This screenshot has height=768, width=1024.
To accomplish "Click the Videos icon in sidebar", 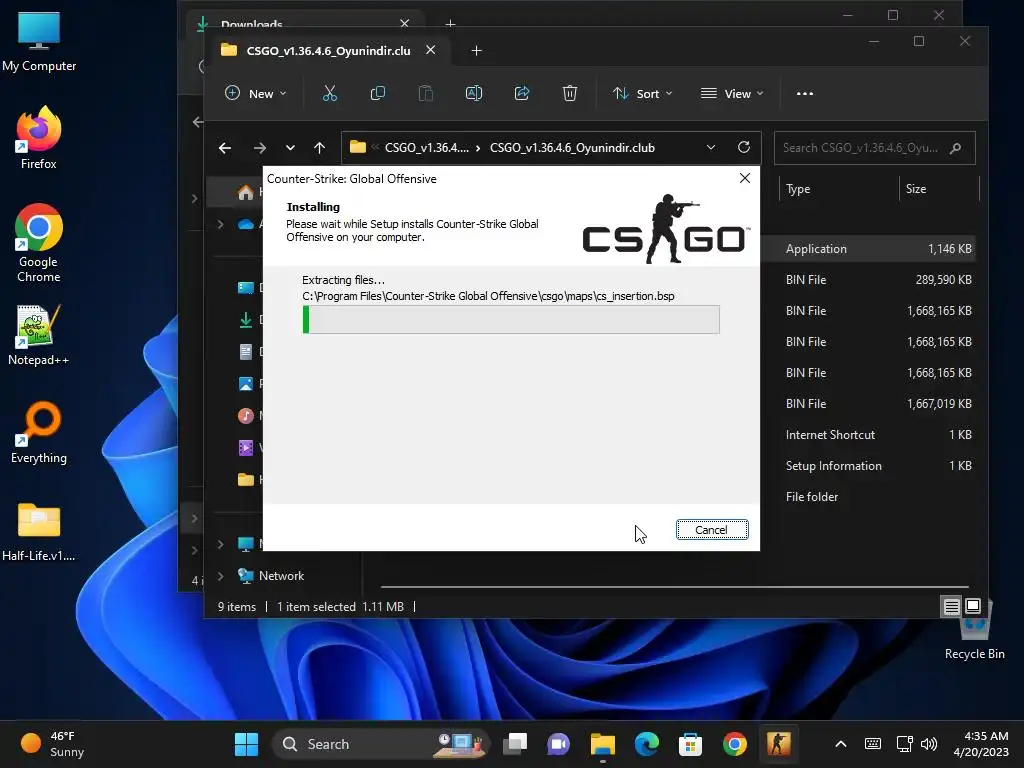I will point(246,448).
